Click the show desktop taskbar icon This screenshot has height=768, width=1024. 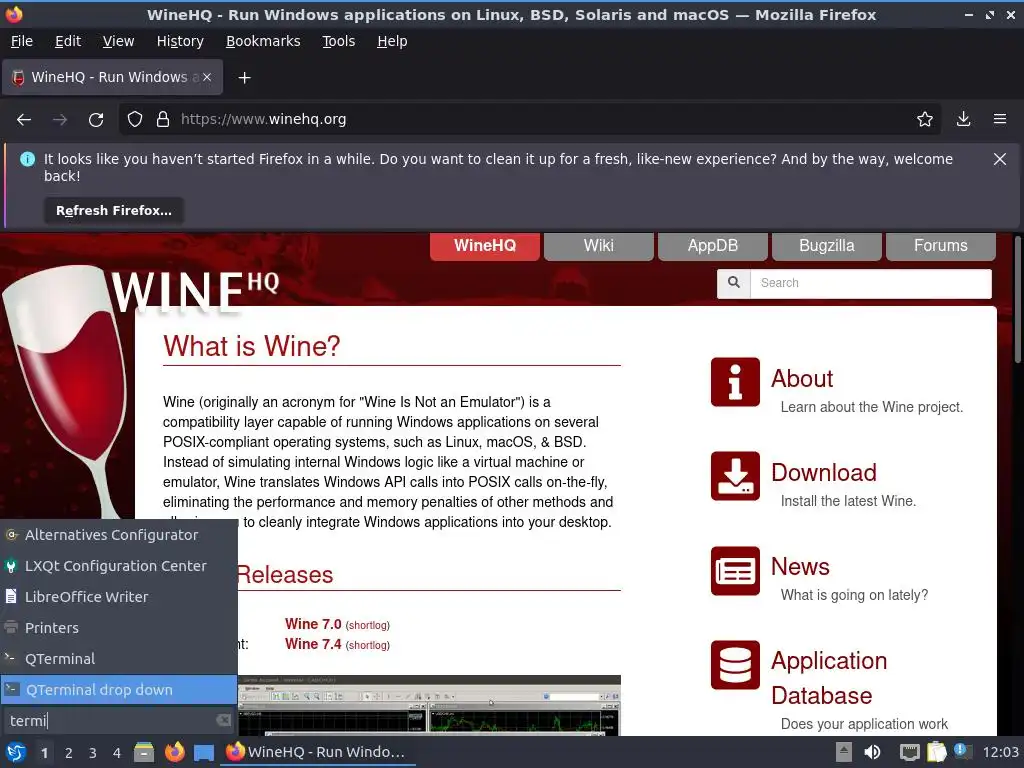(204, 752)
